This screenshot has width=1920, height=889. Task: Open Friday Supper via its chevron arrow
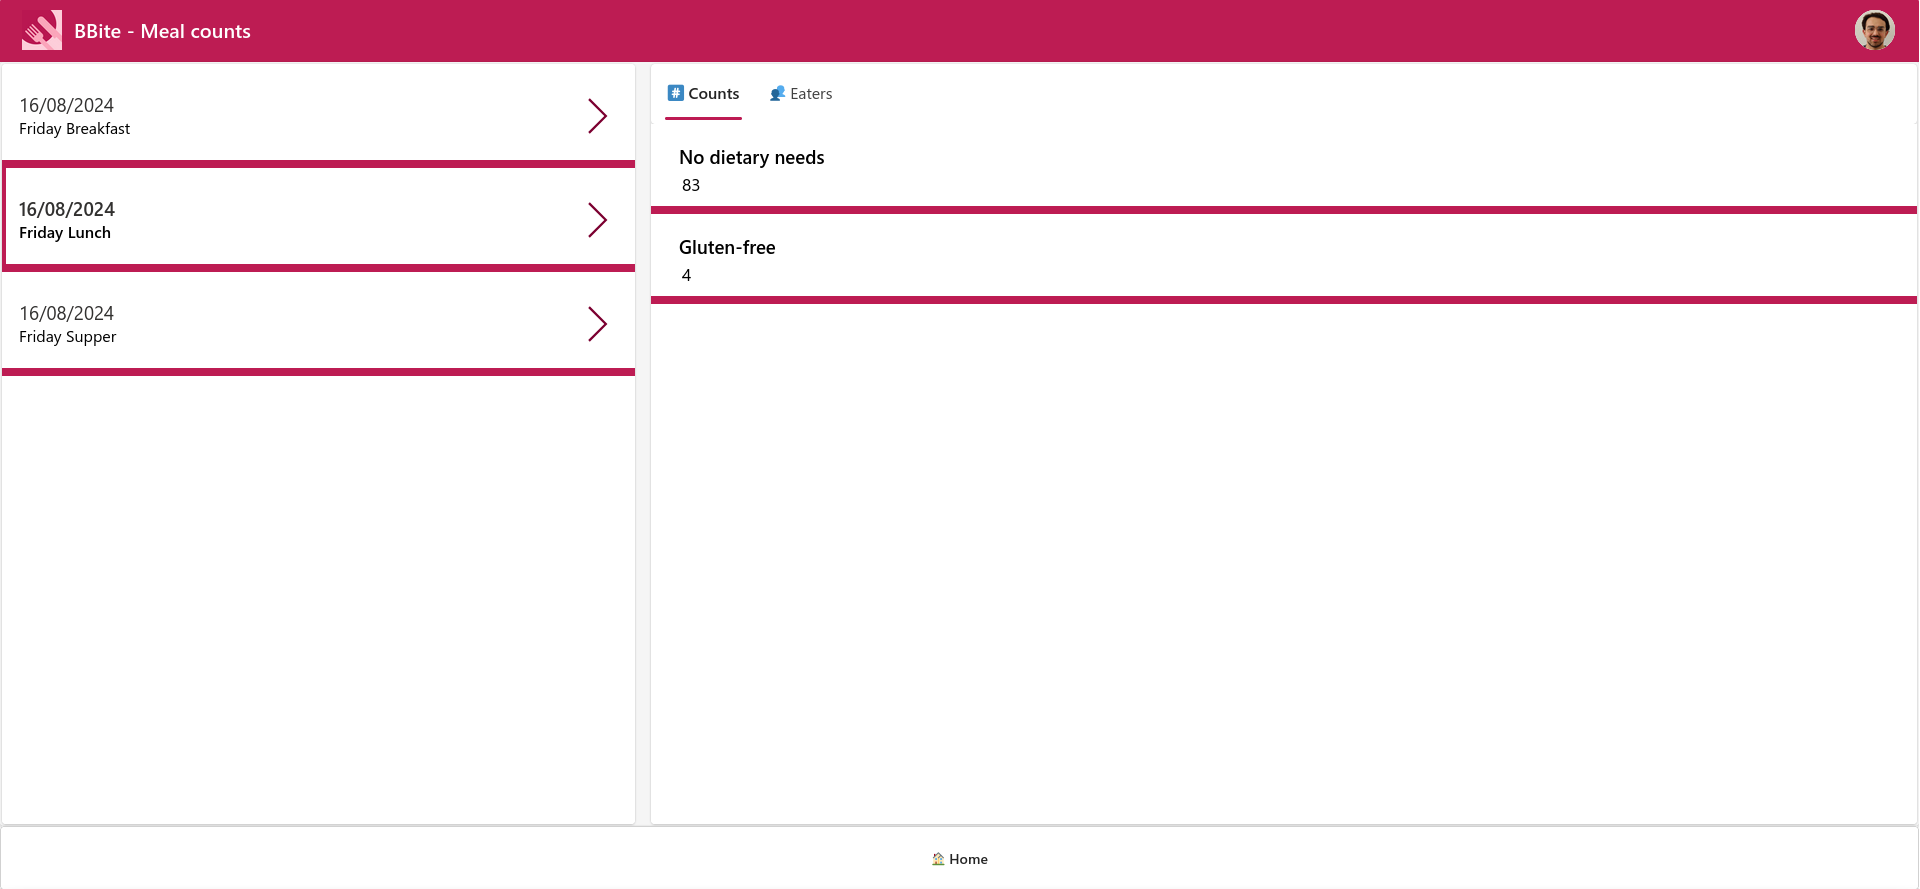pyautogui.click(x=597, y=324)
